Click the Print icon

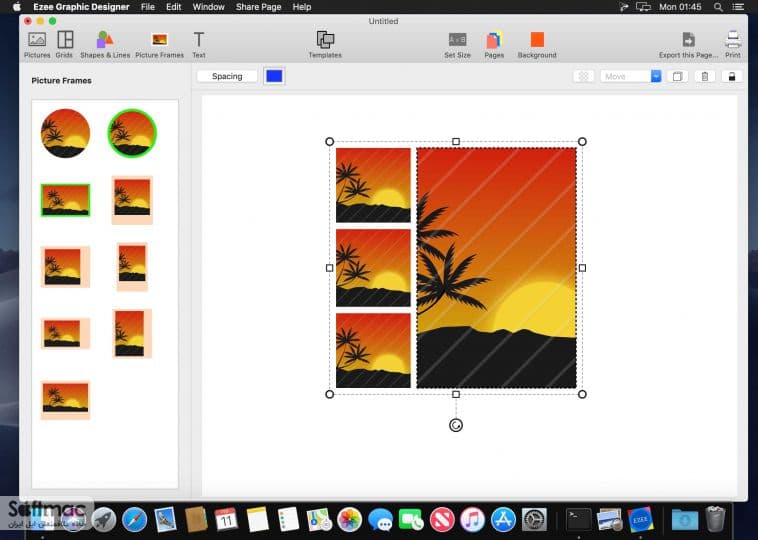point(733,45)
